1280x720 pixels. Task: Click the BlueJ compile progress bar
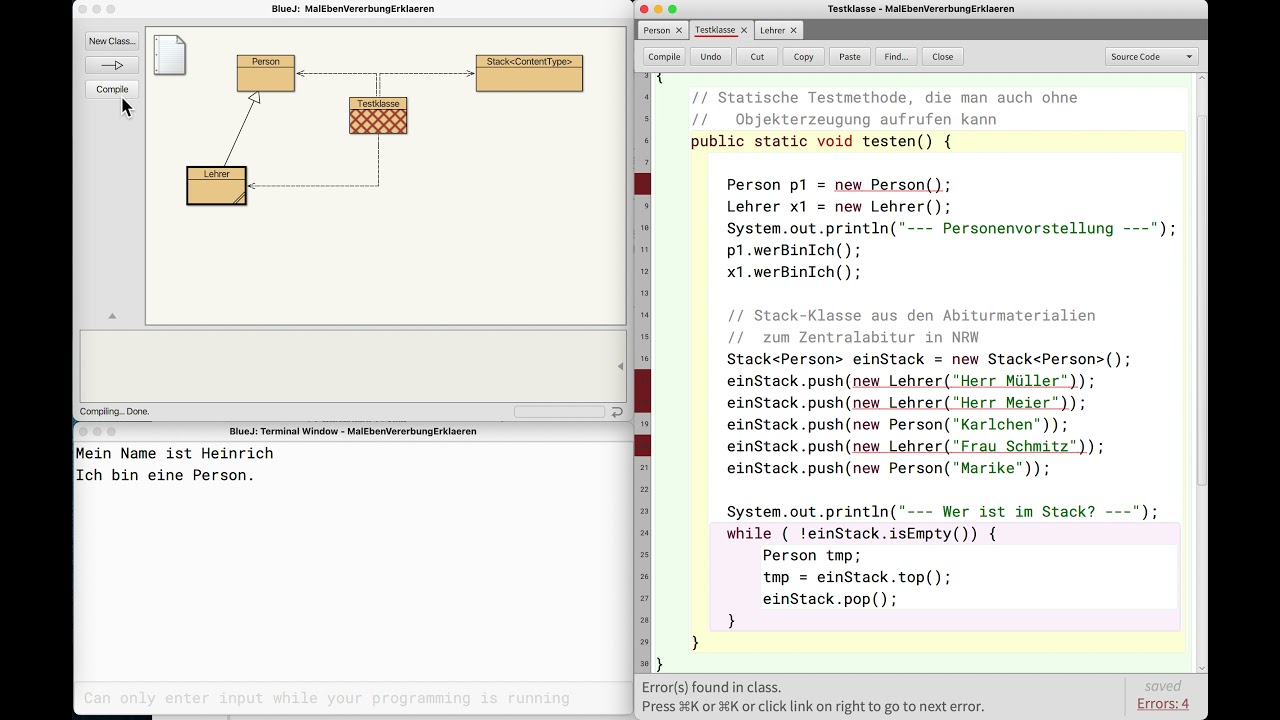pyautogui.click(x=559, y=411)
